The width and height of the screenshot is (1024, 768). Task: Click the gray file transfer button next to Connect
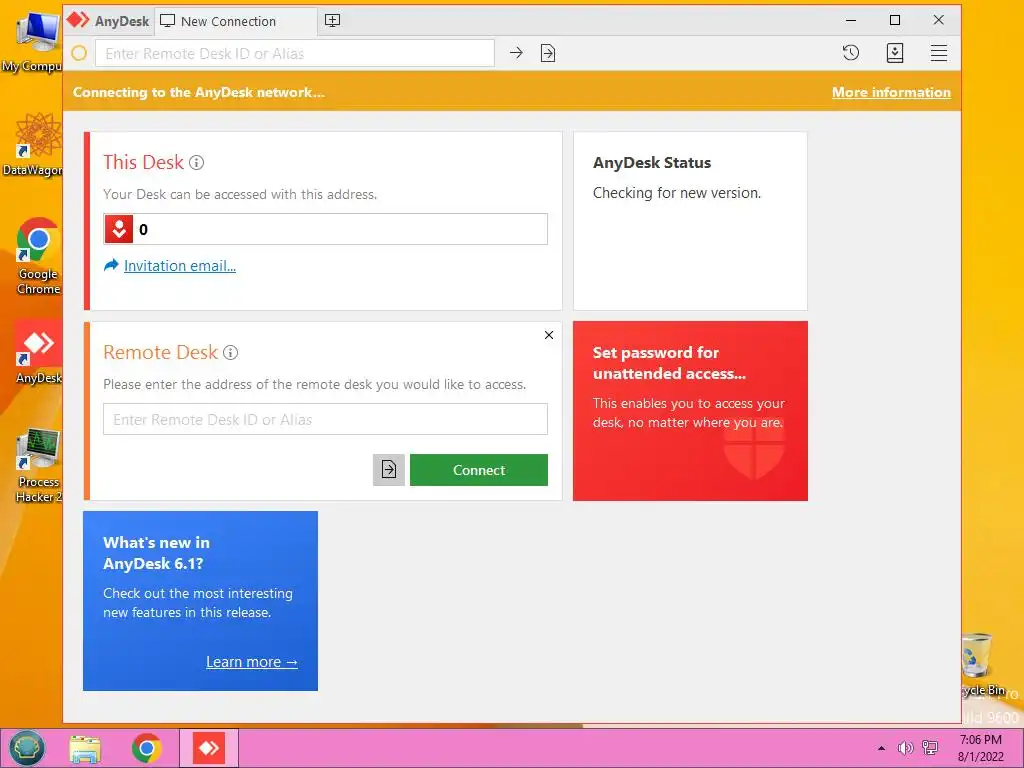click(x=389, y=470)
